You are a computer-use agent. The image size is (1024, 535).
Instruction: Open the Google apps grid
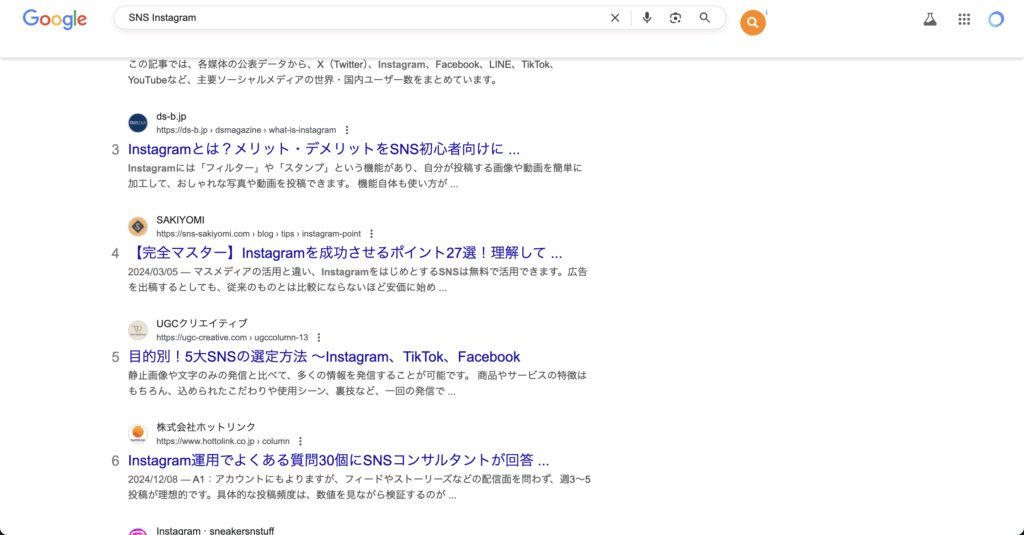[964, 20]
